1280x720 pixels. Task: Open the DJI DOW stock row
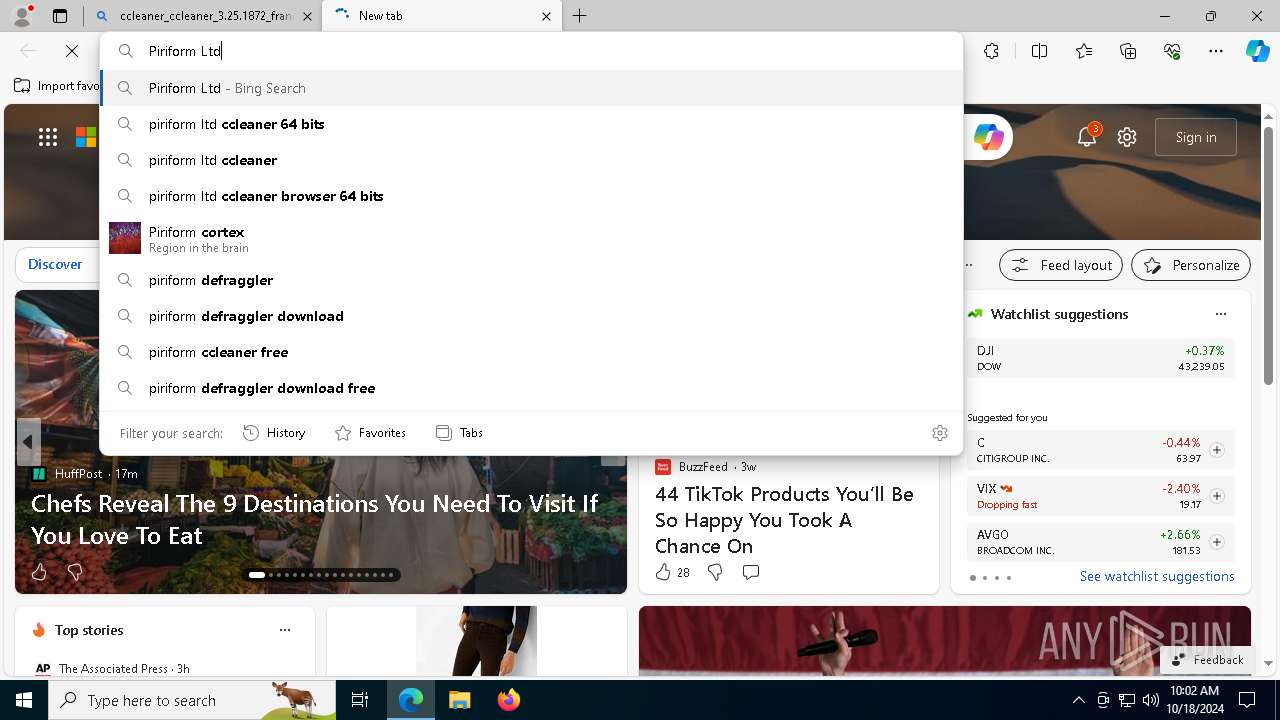click(x=1100, y=358)
